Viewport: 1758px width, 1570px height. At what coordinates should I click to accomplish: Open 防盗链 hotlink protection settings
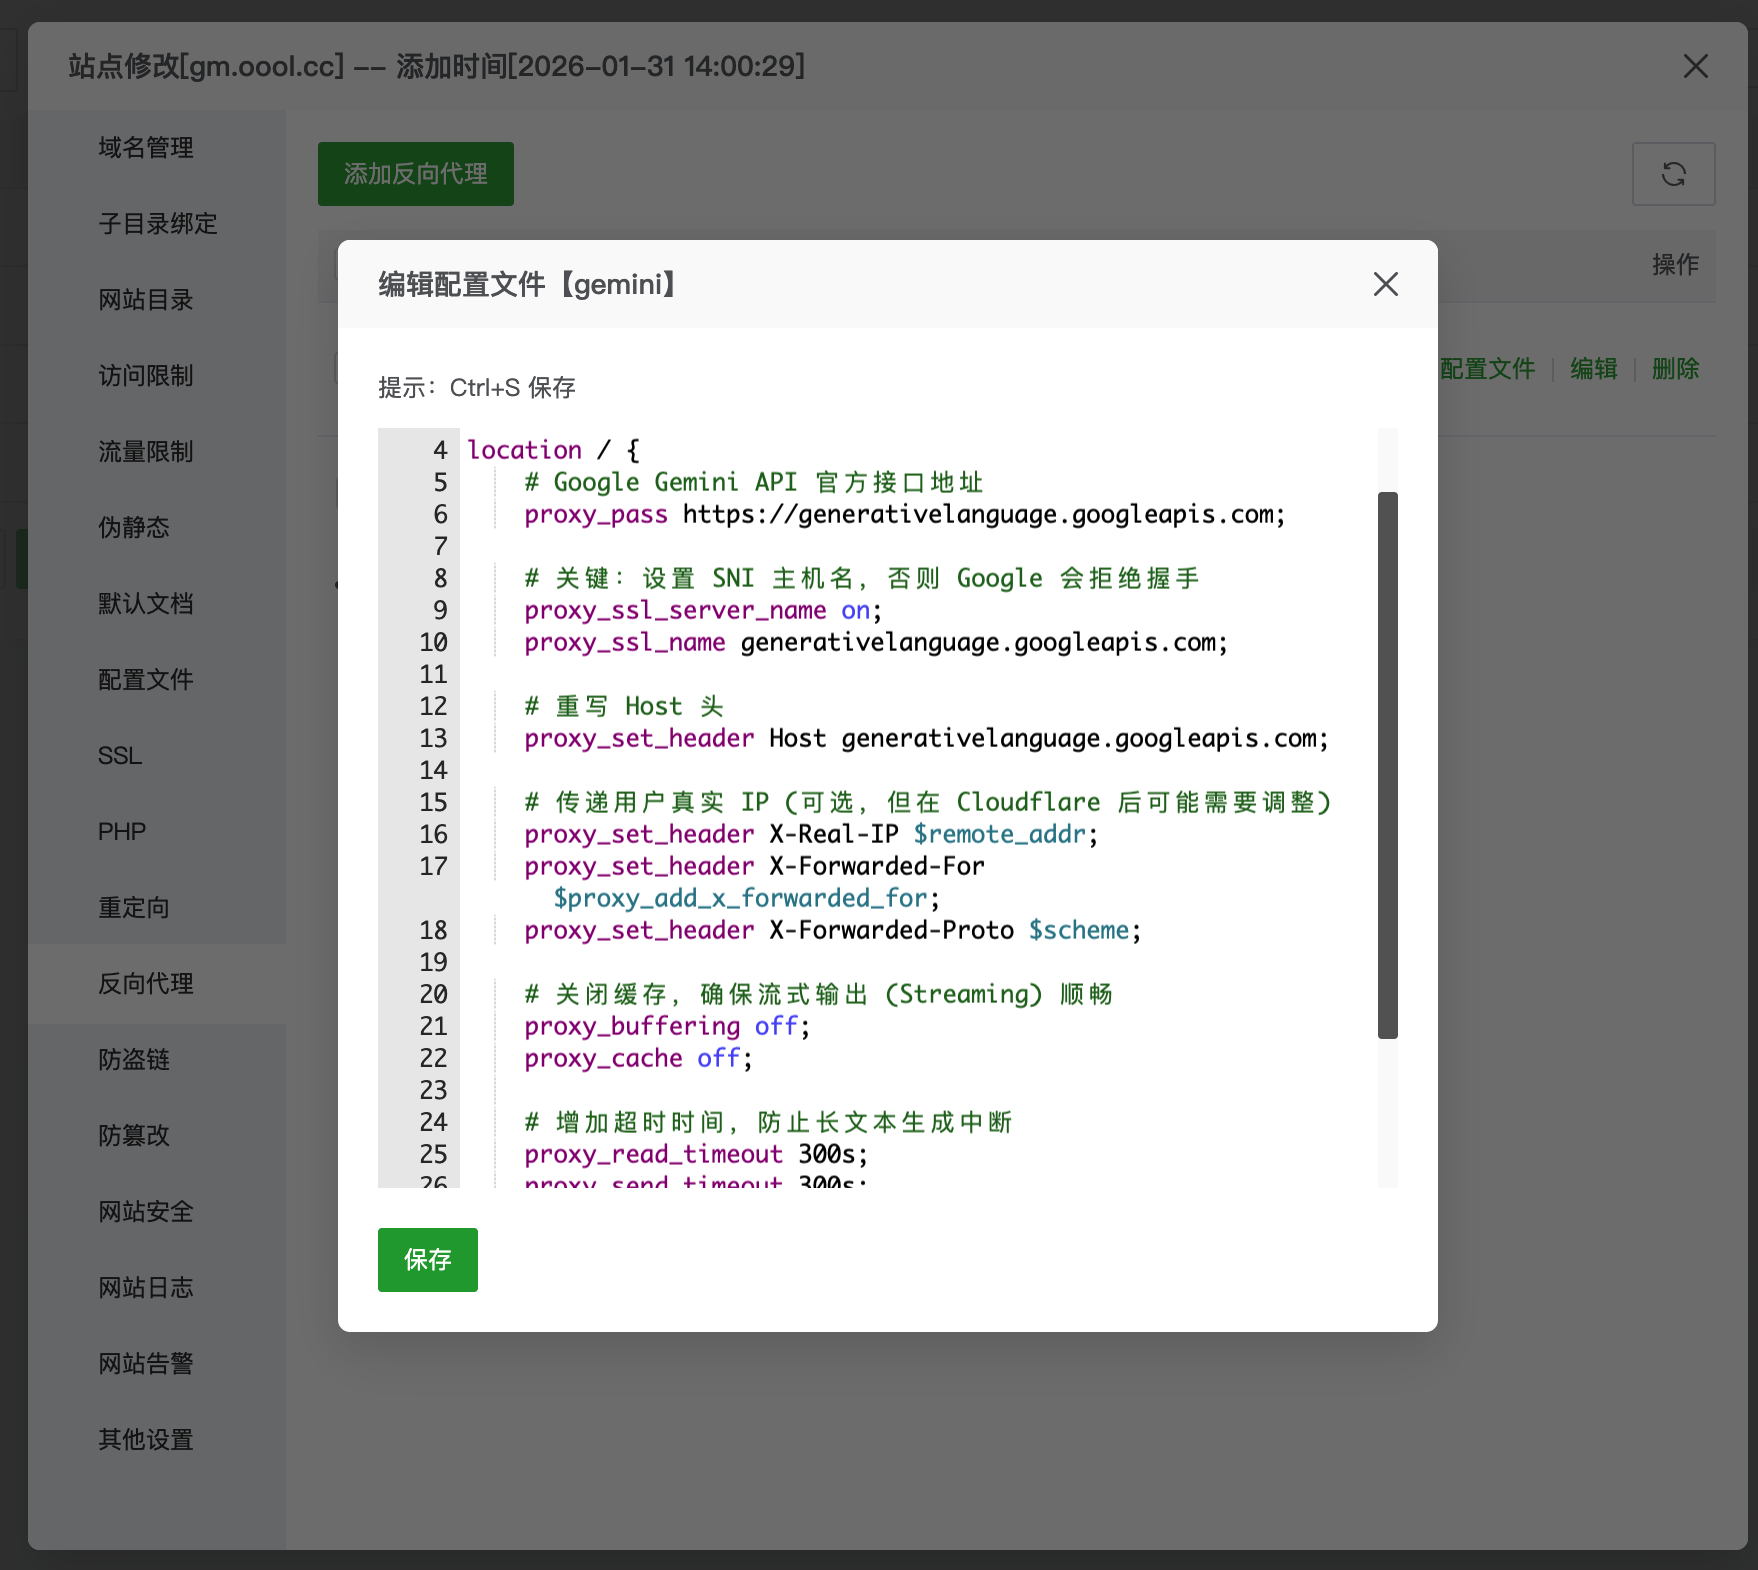click(133, 1060)
